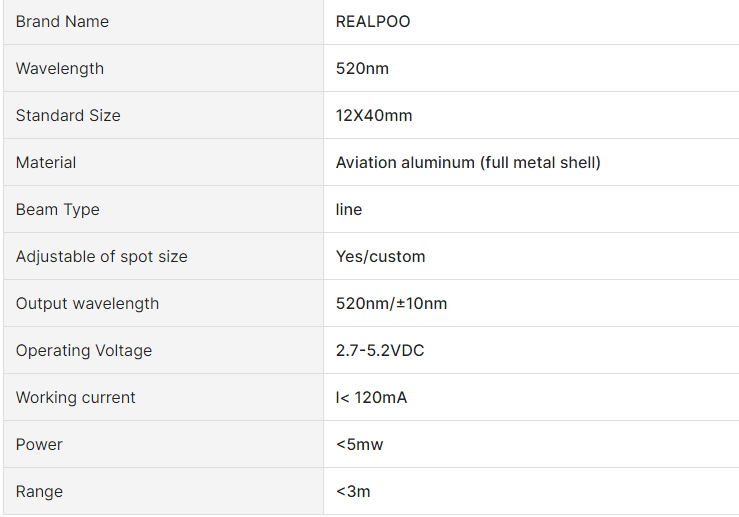The height and width of the screenshot is (517, 739).
Task: Select the <5mw power value
Action: pyautogui.click(x=360, y=445)
